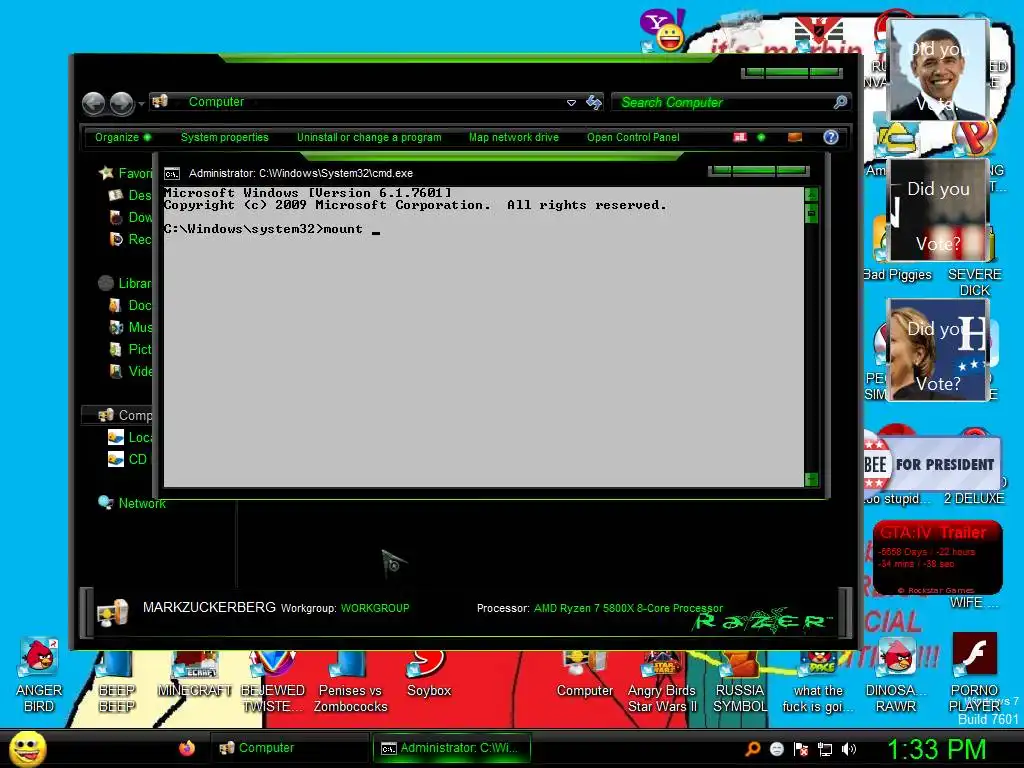Click the FOR PRESIDENT banner gadget
This screenshot has height=768, width=1024.
pyautogui.click(x=933, y=464)
